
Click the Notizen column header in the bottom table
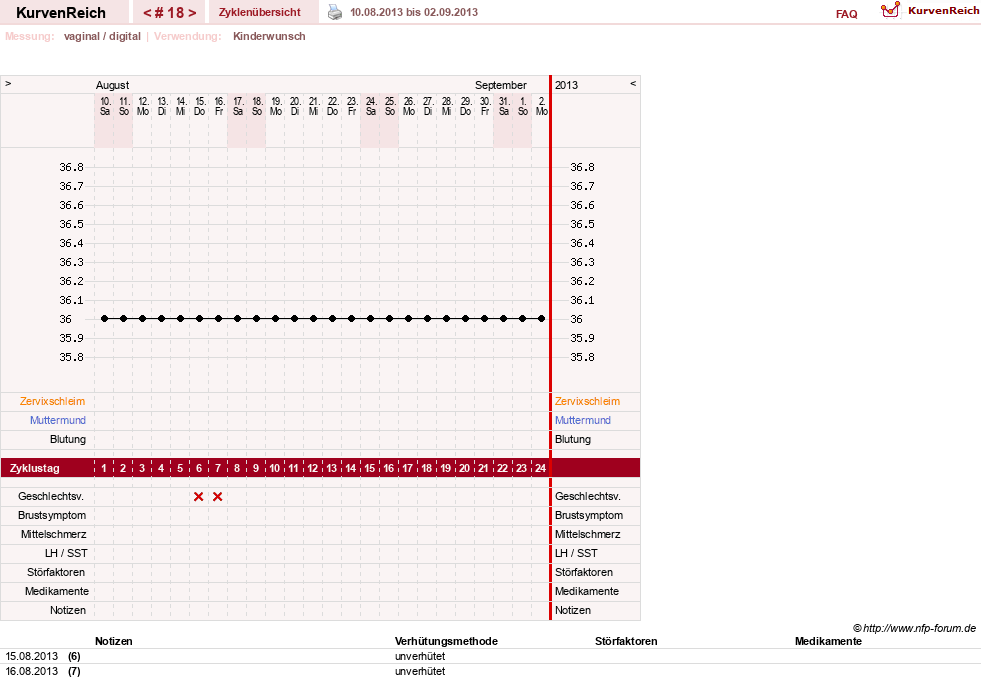[x=113, y=641]
